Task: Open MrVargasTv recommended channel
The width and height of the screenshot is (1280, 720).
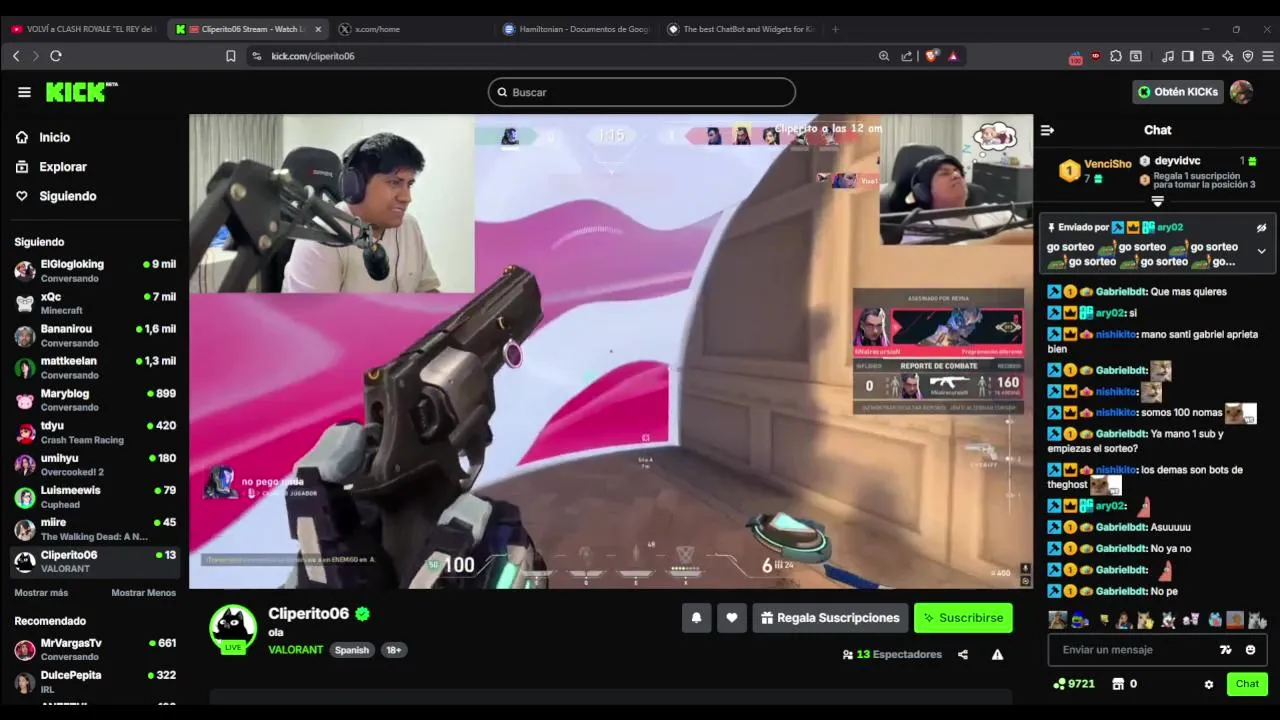Action: 95,649
